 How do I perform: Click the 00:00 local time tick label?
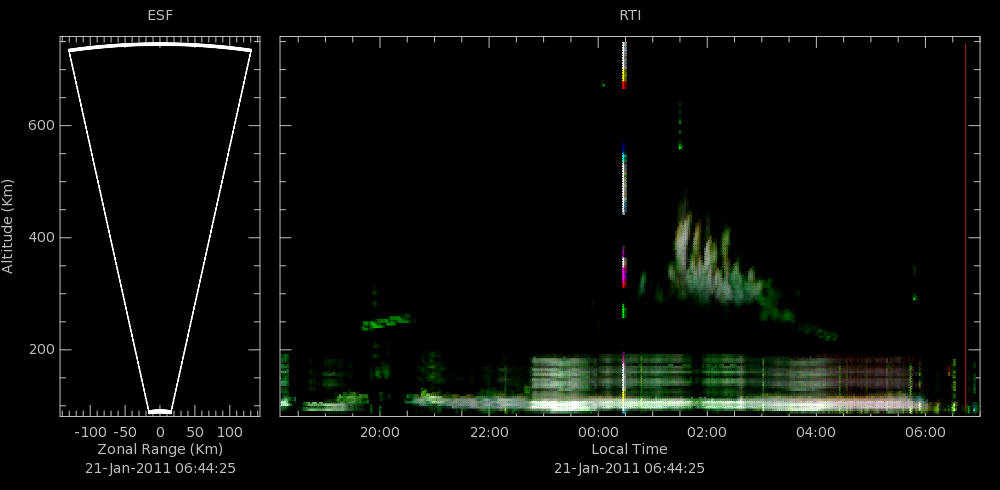(x=598, y=432)
